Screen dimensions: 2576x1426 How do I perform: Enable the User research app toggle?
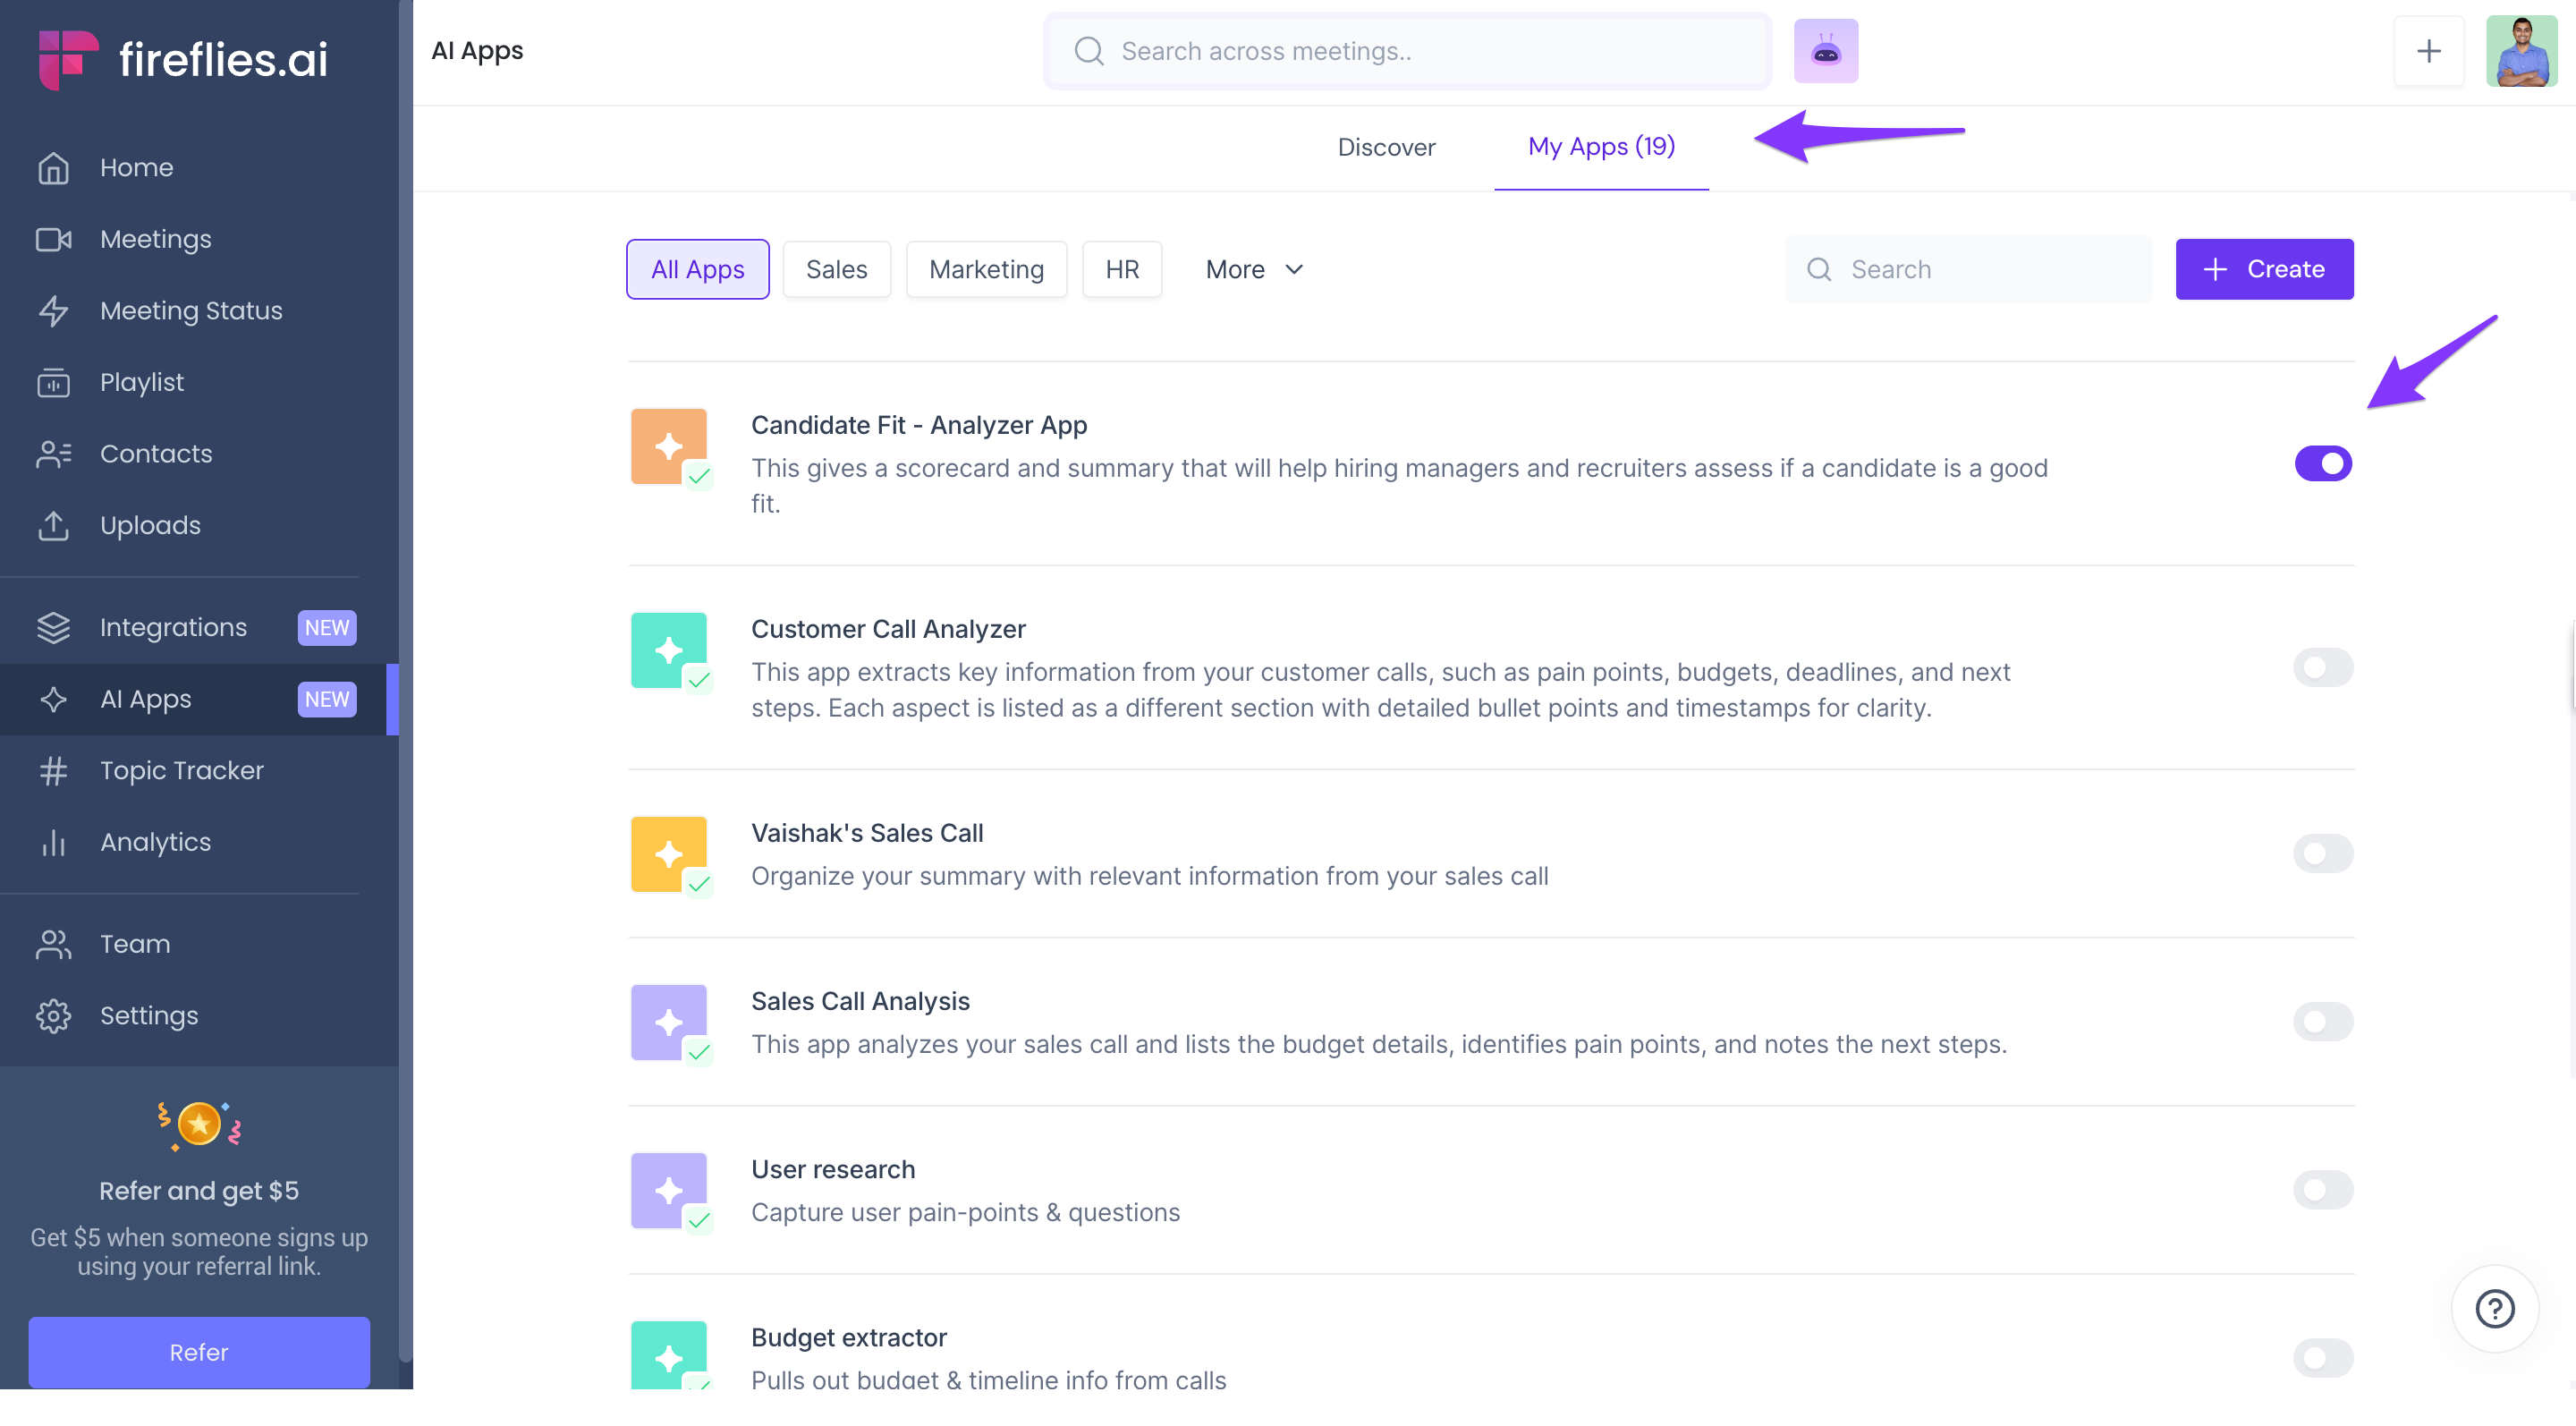click(2322, 1190)
